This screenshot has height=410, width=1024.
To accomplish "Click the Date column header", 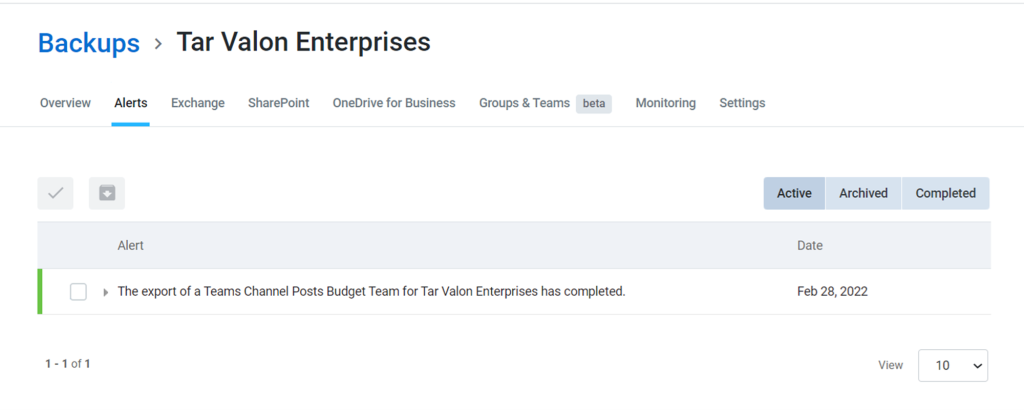I will (810, 246).
